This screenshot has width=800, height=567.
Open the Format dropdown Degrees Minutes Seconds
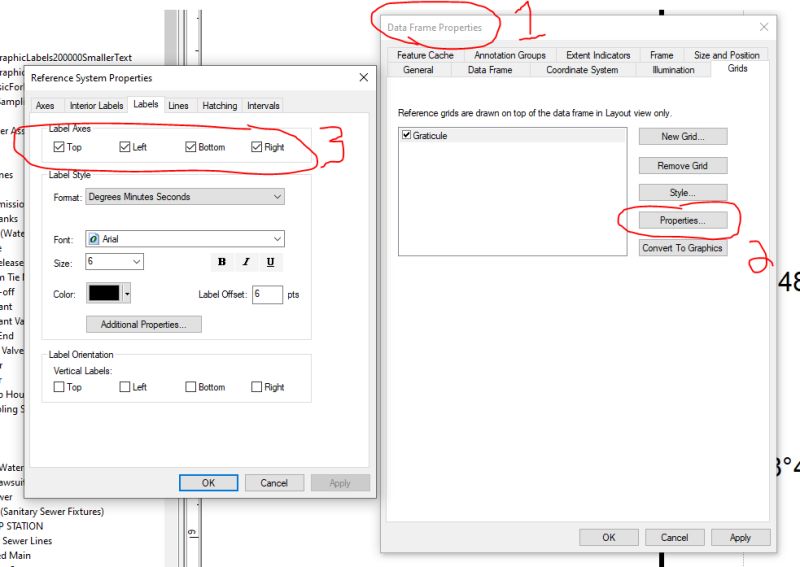[185, 196]
